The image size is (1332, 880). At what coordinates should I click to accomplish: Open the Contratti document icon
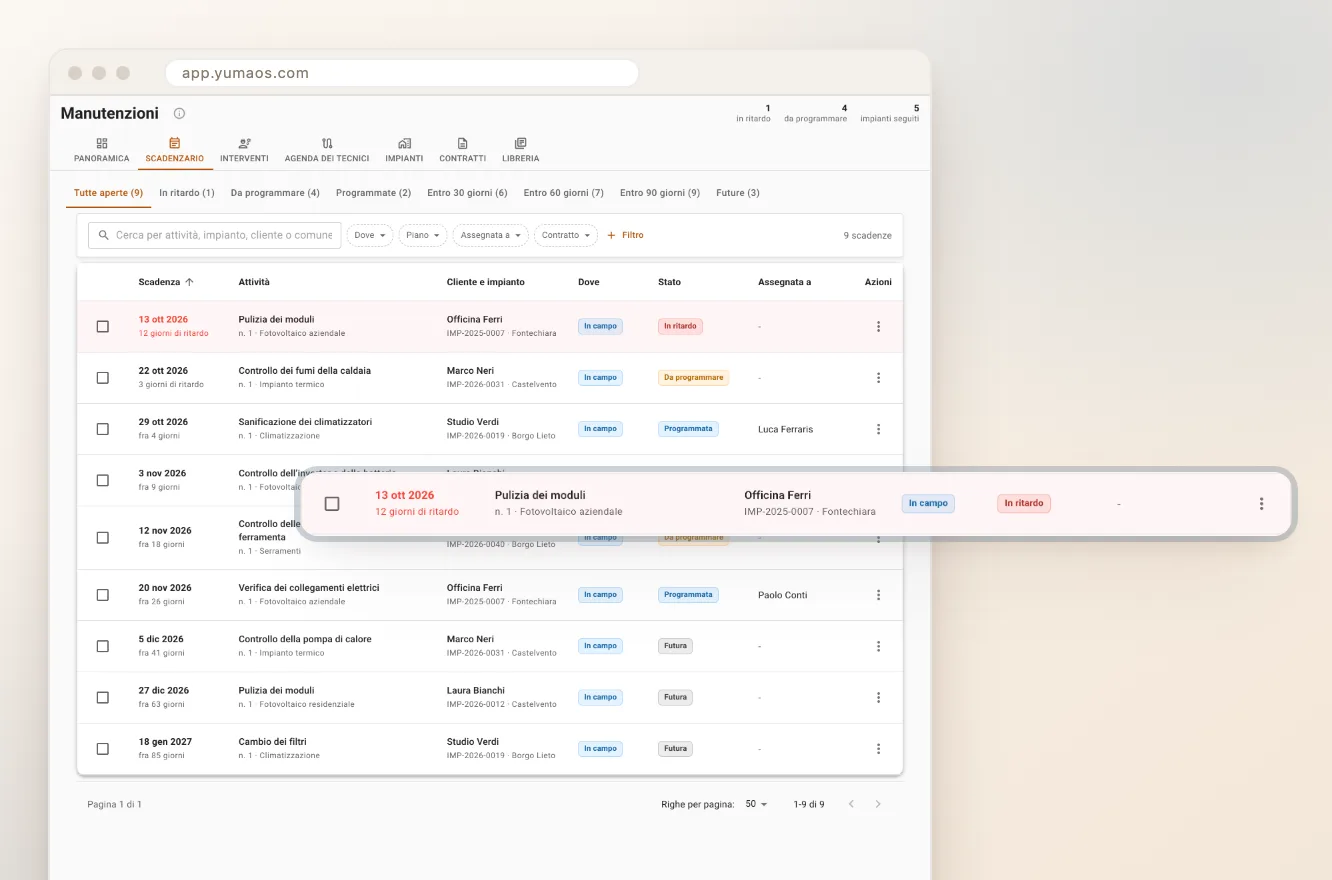(463, 143)
